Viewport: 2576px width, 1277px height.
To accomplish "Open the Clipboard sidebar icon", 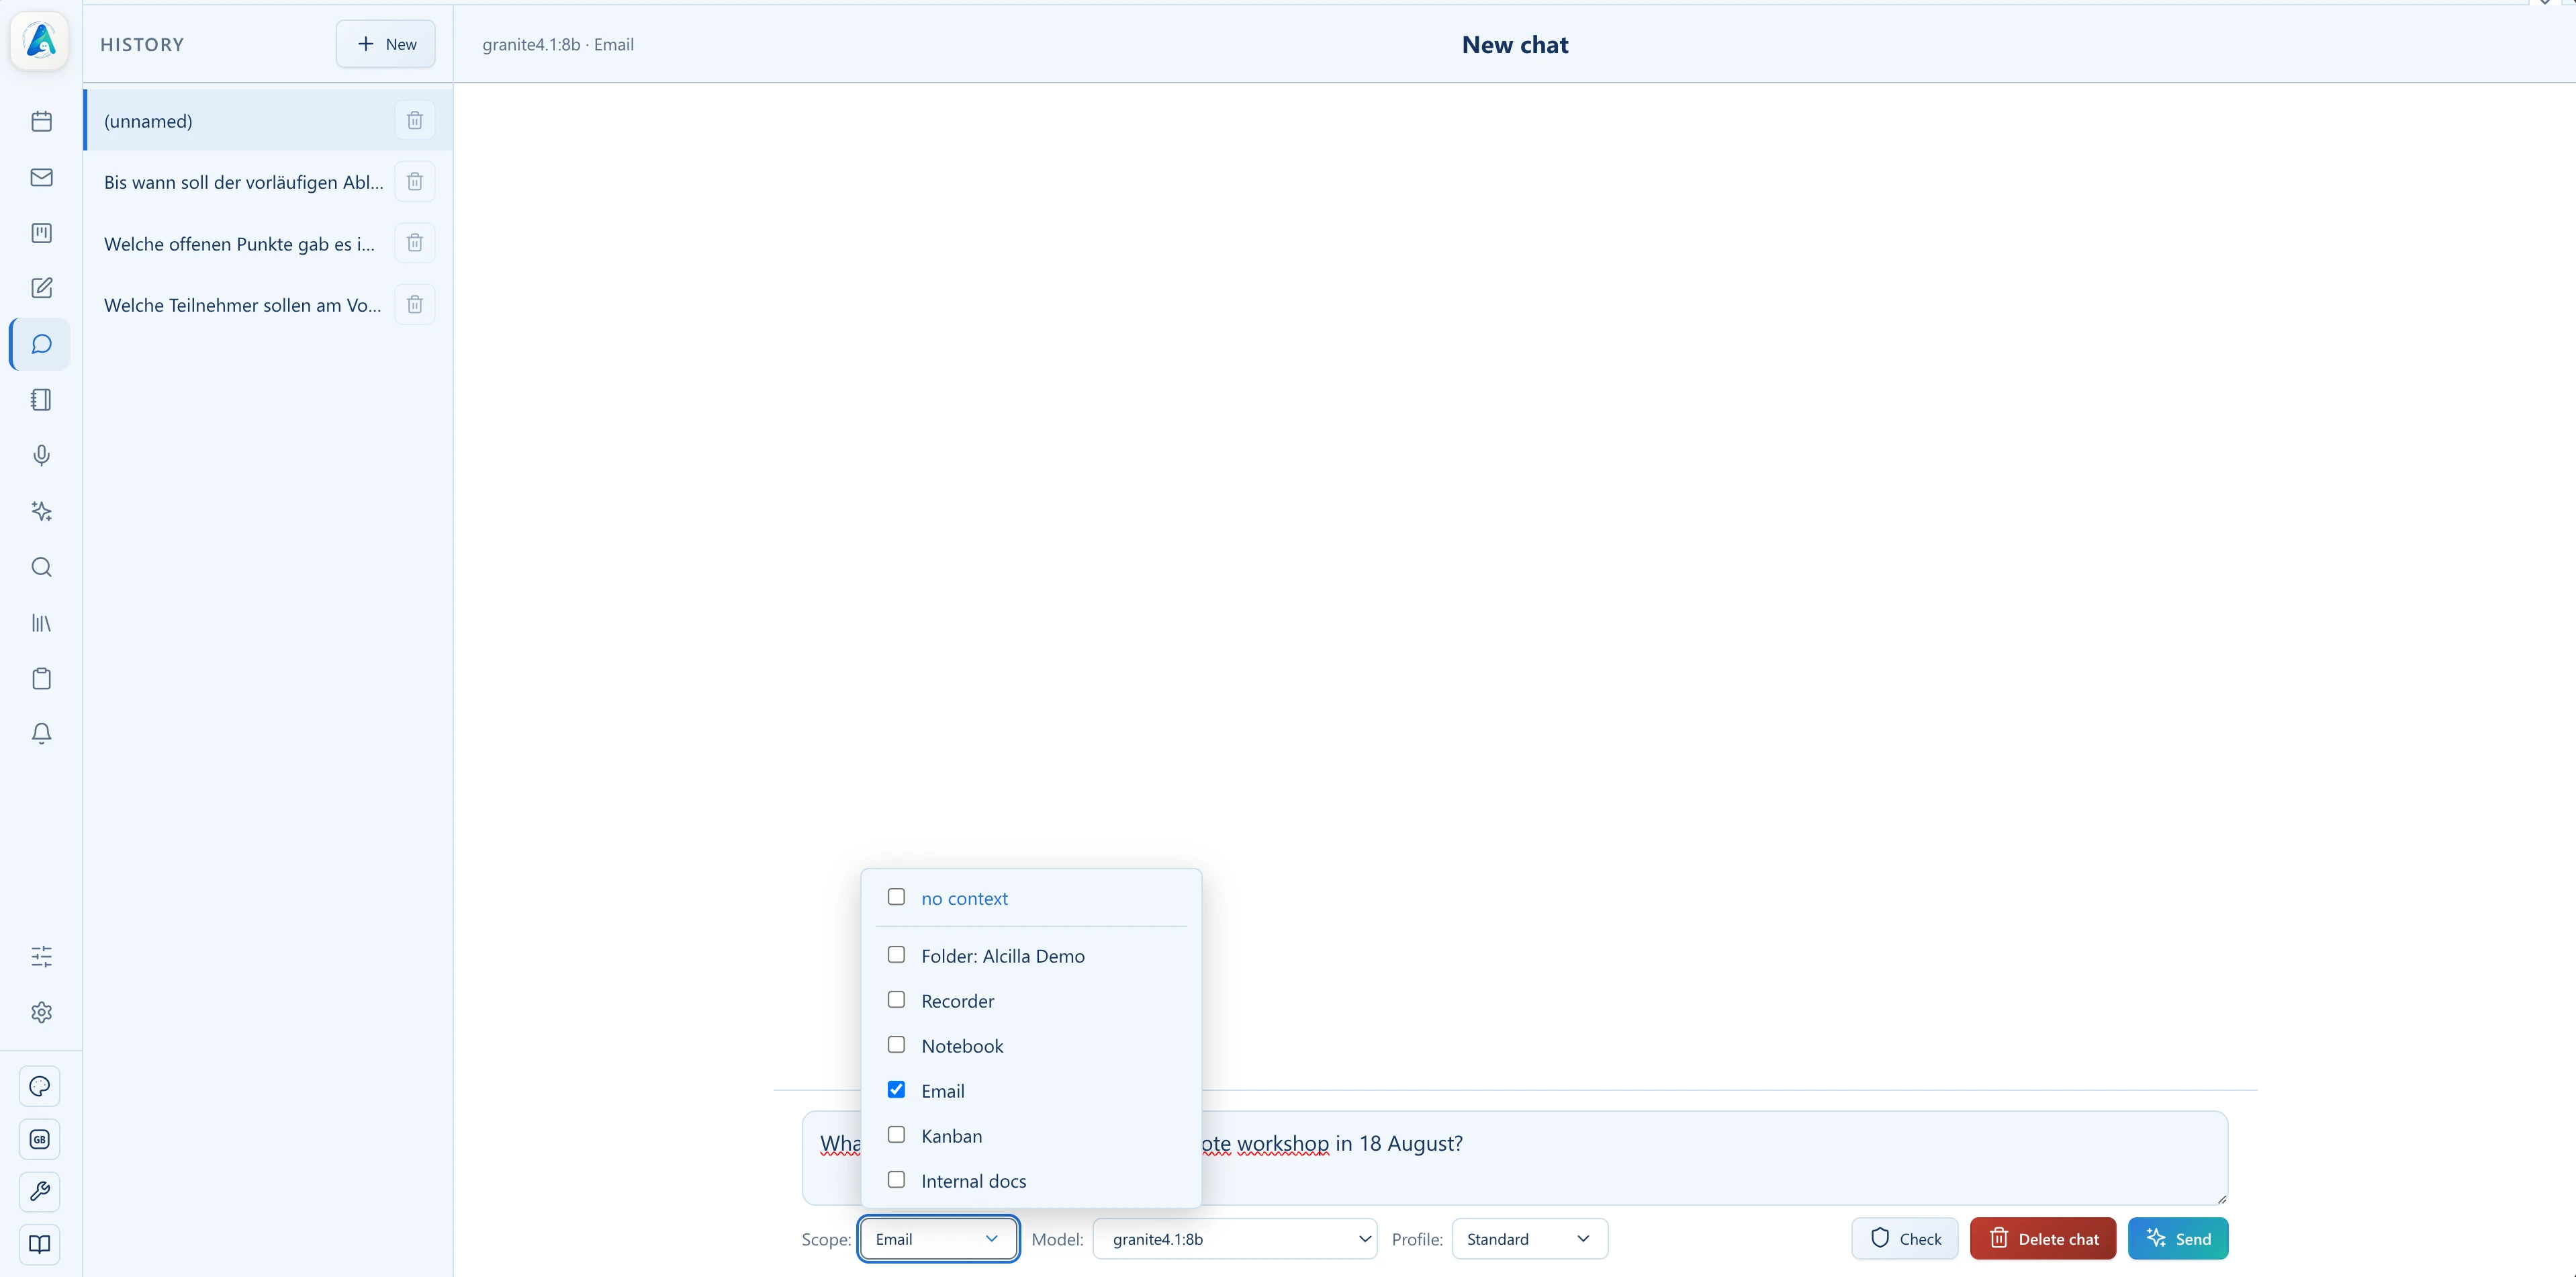I will [x=41, y=679].
